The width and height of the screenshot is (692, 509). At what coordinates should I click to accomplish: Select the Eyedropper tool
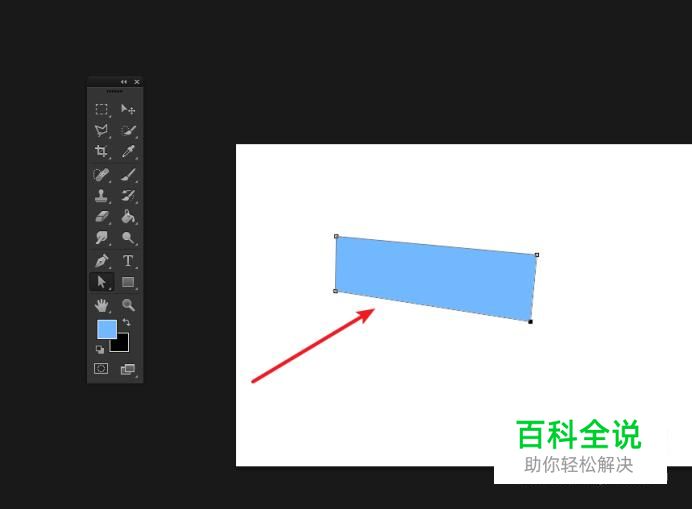click(x=128, y=151)
